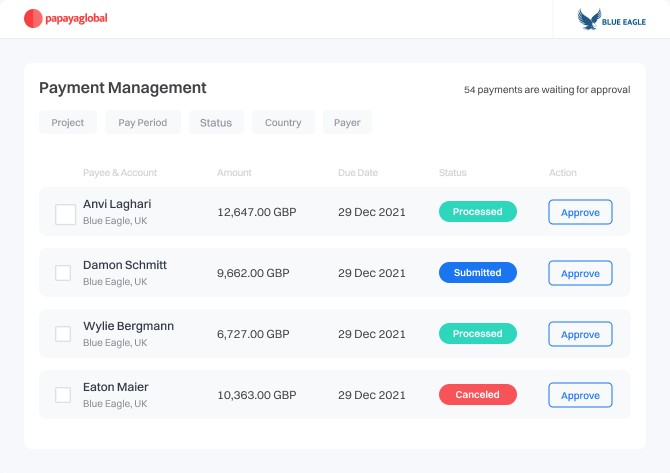
Task: Click the amount 10,363.00 GBP
Action: tap(257, 395)
